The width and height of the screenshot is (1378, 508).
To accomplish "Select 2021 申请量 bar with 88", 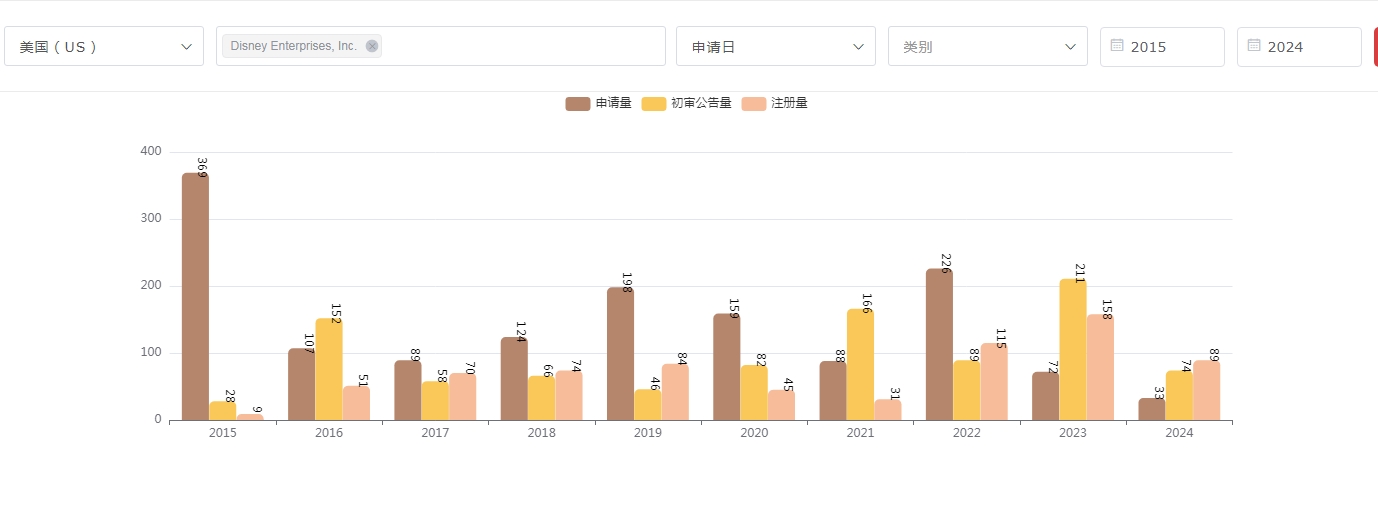I will [x=833, y=391].
